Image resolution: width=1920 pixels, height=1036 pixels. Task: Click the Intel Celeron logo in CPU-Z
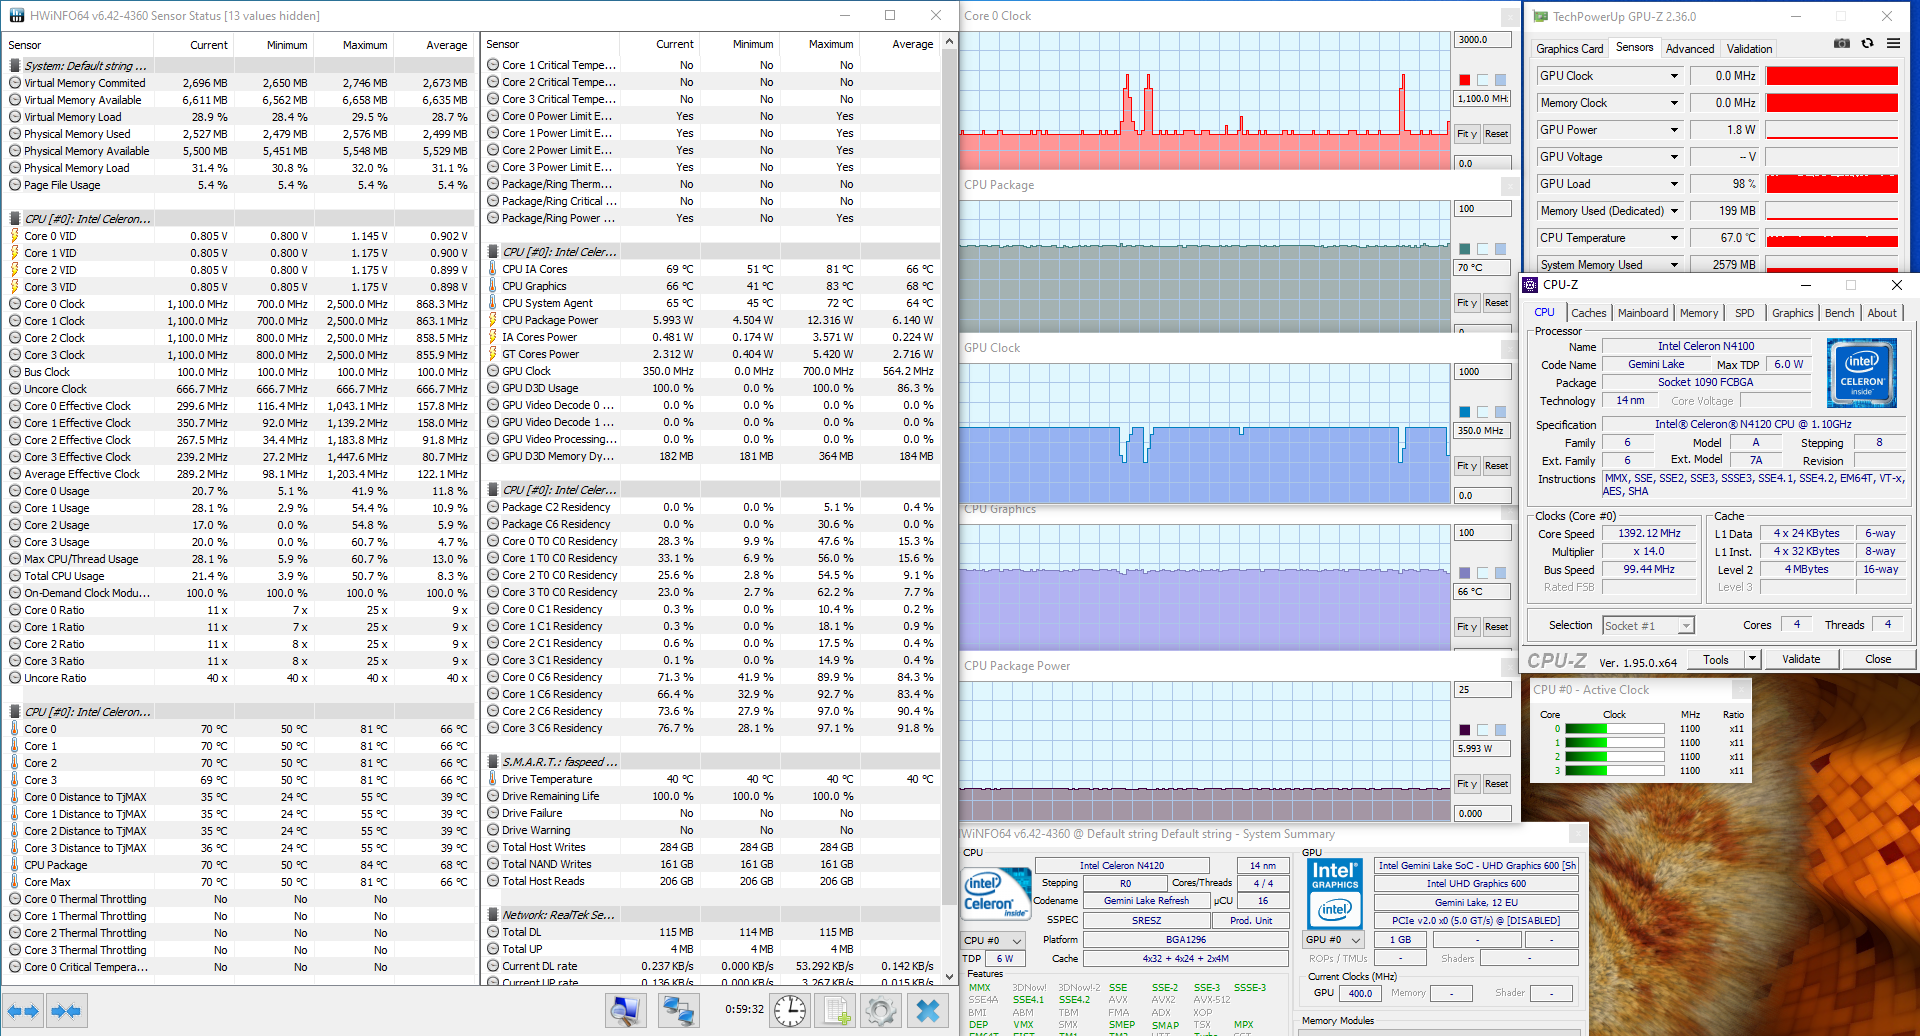tap(1861, 373)
